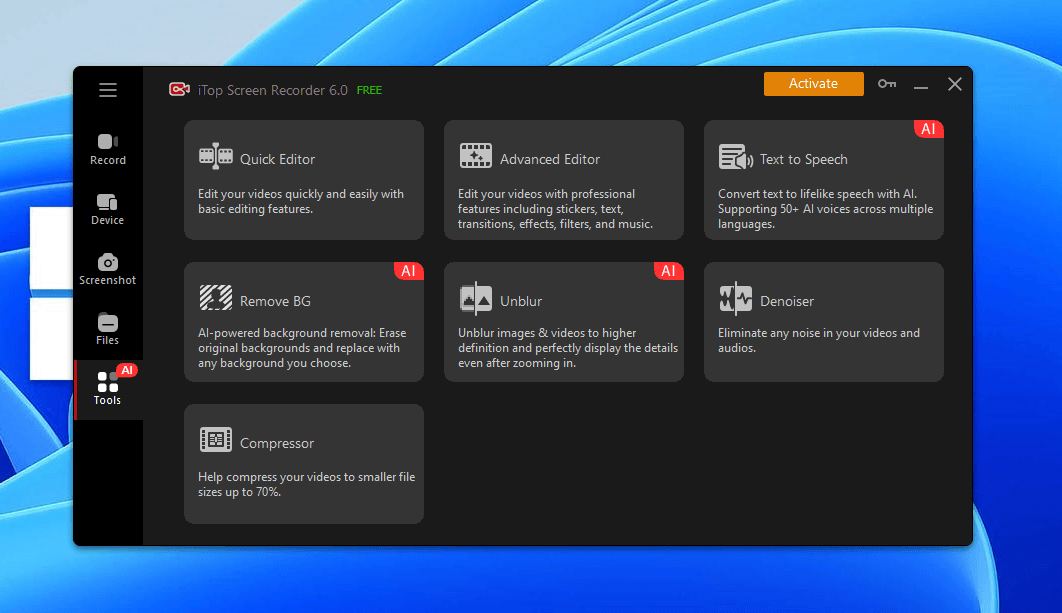
Task: Click the FREE edition label
Action: point(369,90)
